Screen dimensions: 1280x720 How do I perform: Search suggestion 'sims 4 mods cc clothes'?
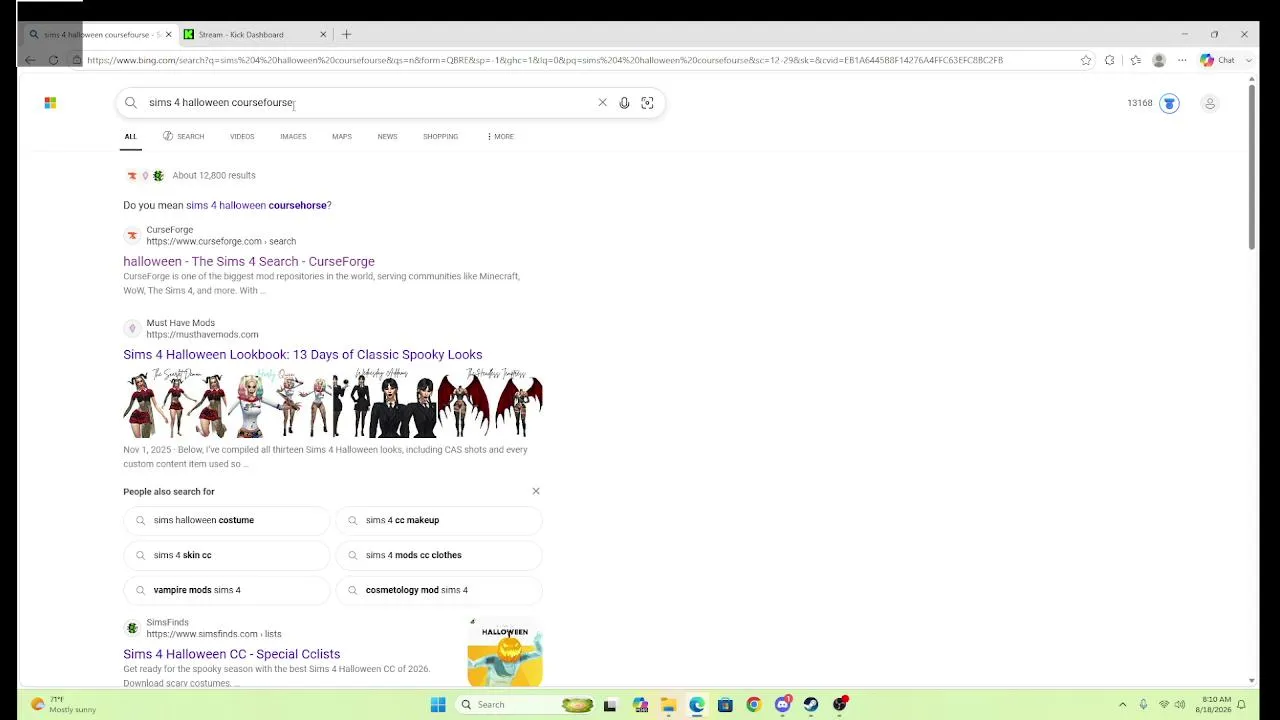tap(439, 555)
